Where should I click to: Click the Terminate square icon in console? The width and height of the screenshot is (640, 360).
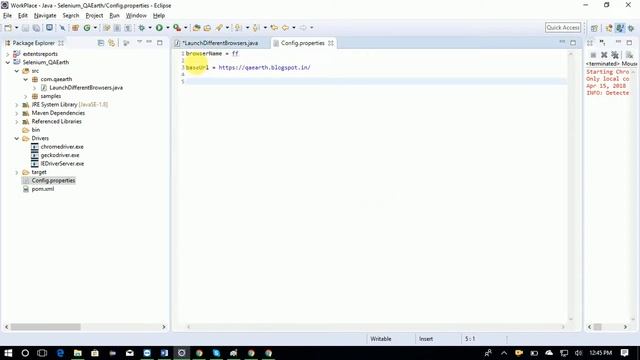[593, 55]
